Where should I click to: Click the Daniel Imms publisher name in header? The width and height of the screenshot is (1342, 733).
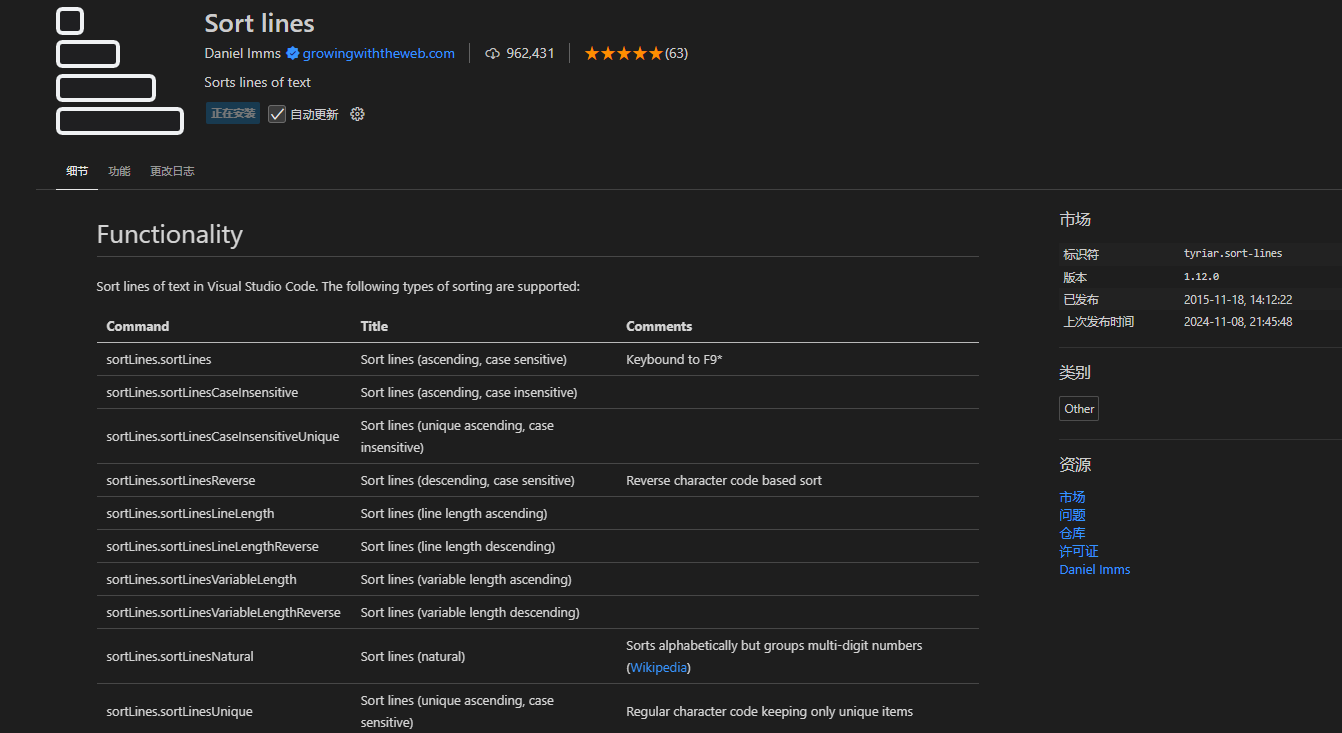[243, 53]
